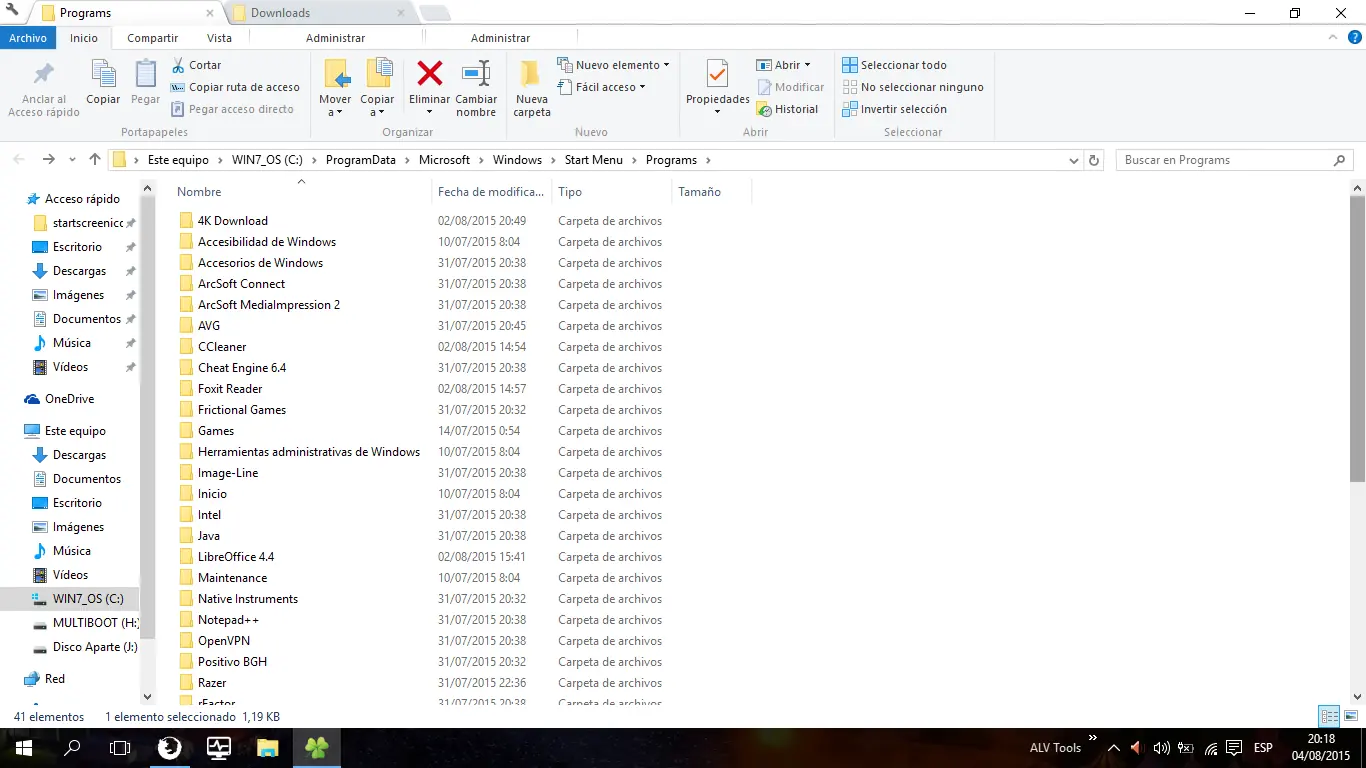1366x768 pixels.
Task: Open the system monitor taskbar icon
Action: (x=219, y=748)
